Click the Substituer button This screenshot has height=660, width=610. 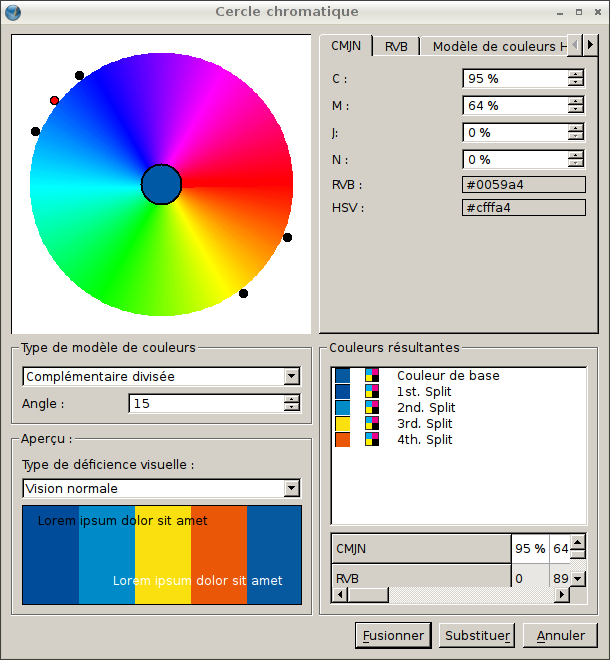click(477, 635)
